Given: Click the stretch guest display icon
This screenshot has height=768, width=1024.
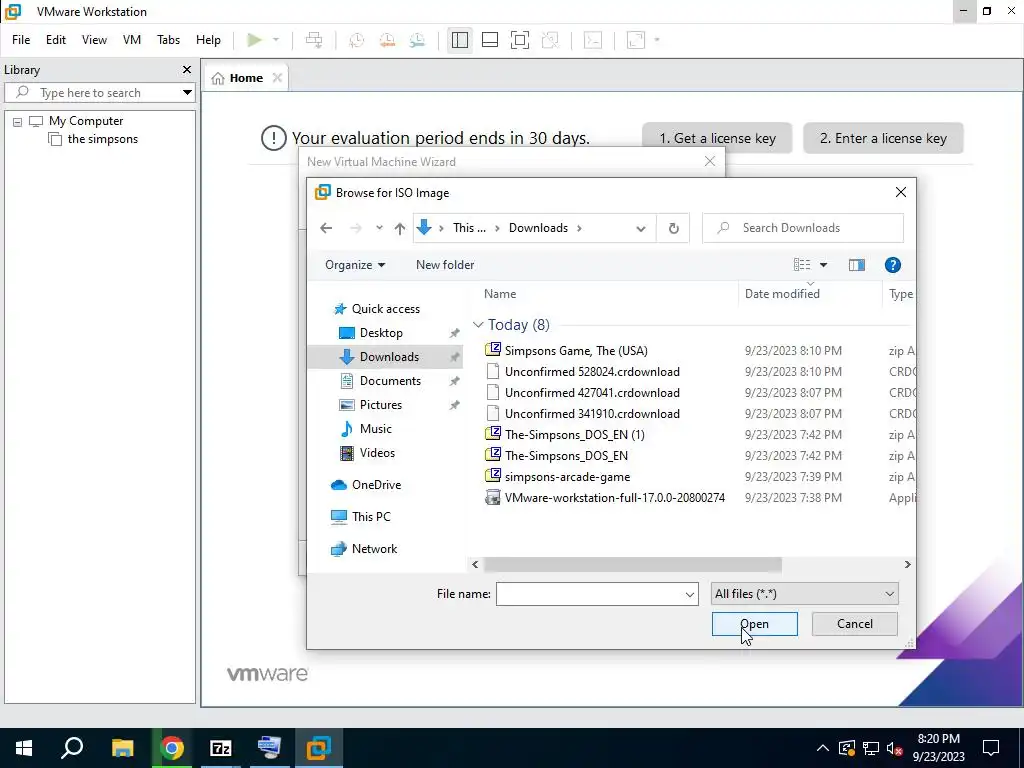Looking at the screenshot, I should point(636,40).
